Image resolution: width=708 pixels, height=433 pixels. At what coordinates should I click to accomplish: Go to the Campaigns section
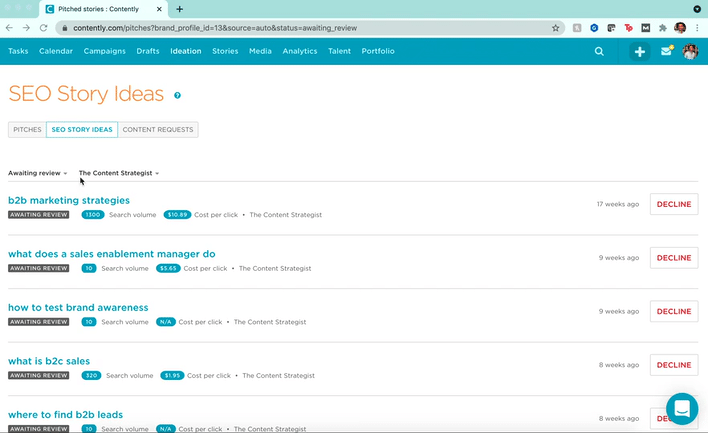(x=105, y=51)
